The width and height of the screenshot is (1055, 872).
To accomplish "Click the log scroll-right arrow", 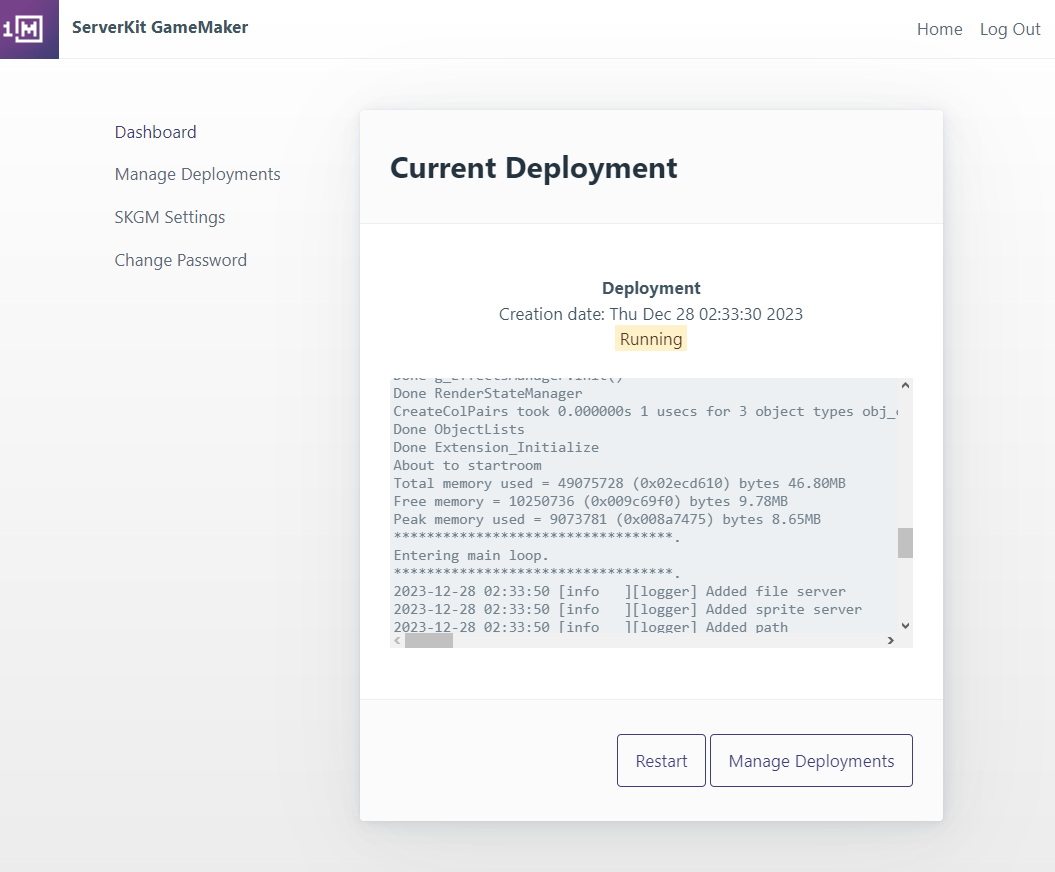I will click(x=891, y=641).
